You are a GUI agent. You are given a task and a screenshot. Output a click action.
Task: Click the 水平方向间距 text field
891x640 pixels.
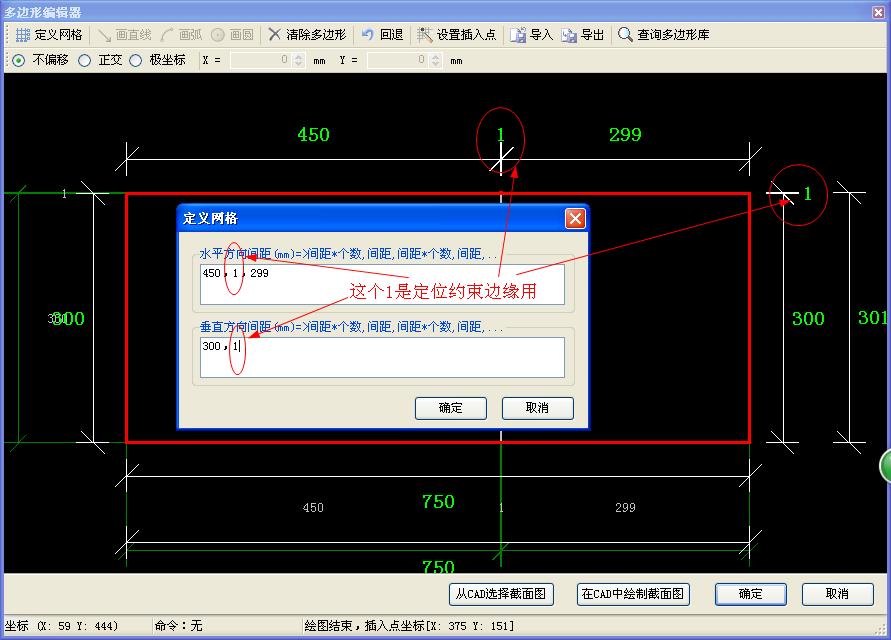pos(382,284)
